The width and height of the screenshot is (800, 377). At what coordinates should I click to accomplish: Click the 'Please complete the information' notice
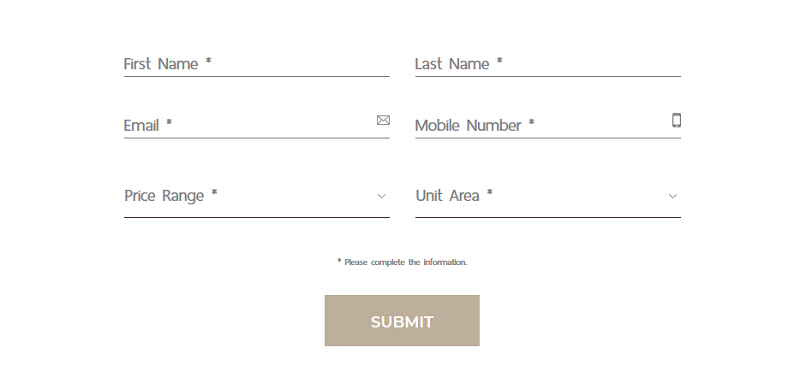click(402, 262)
